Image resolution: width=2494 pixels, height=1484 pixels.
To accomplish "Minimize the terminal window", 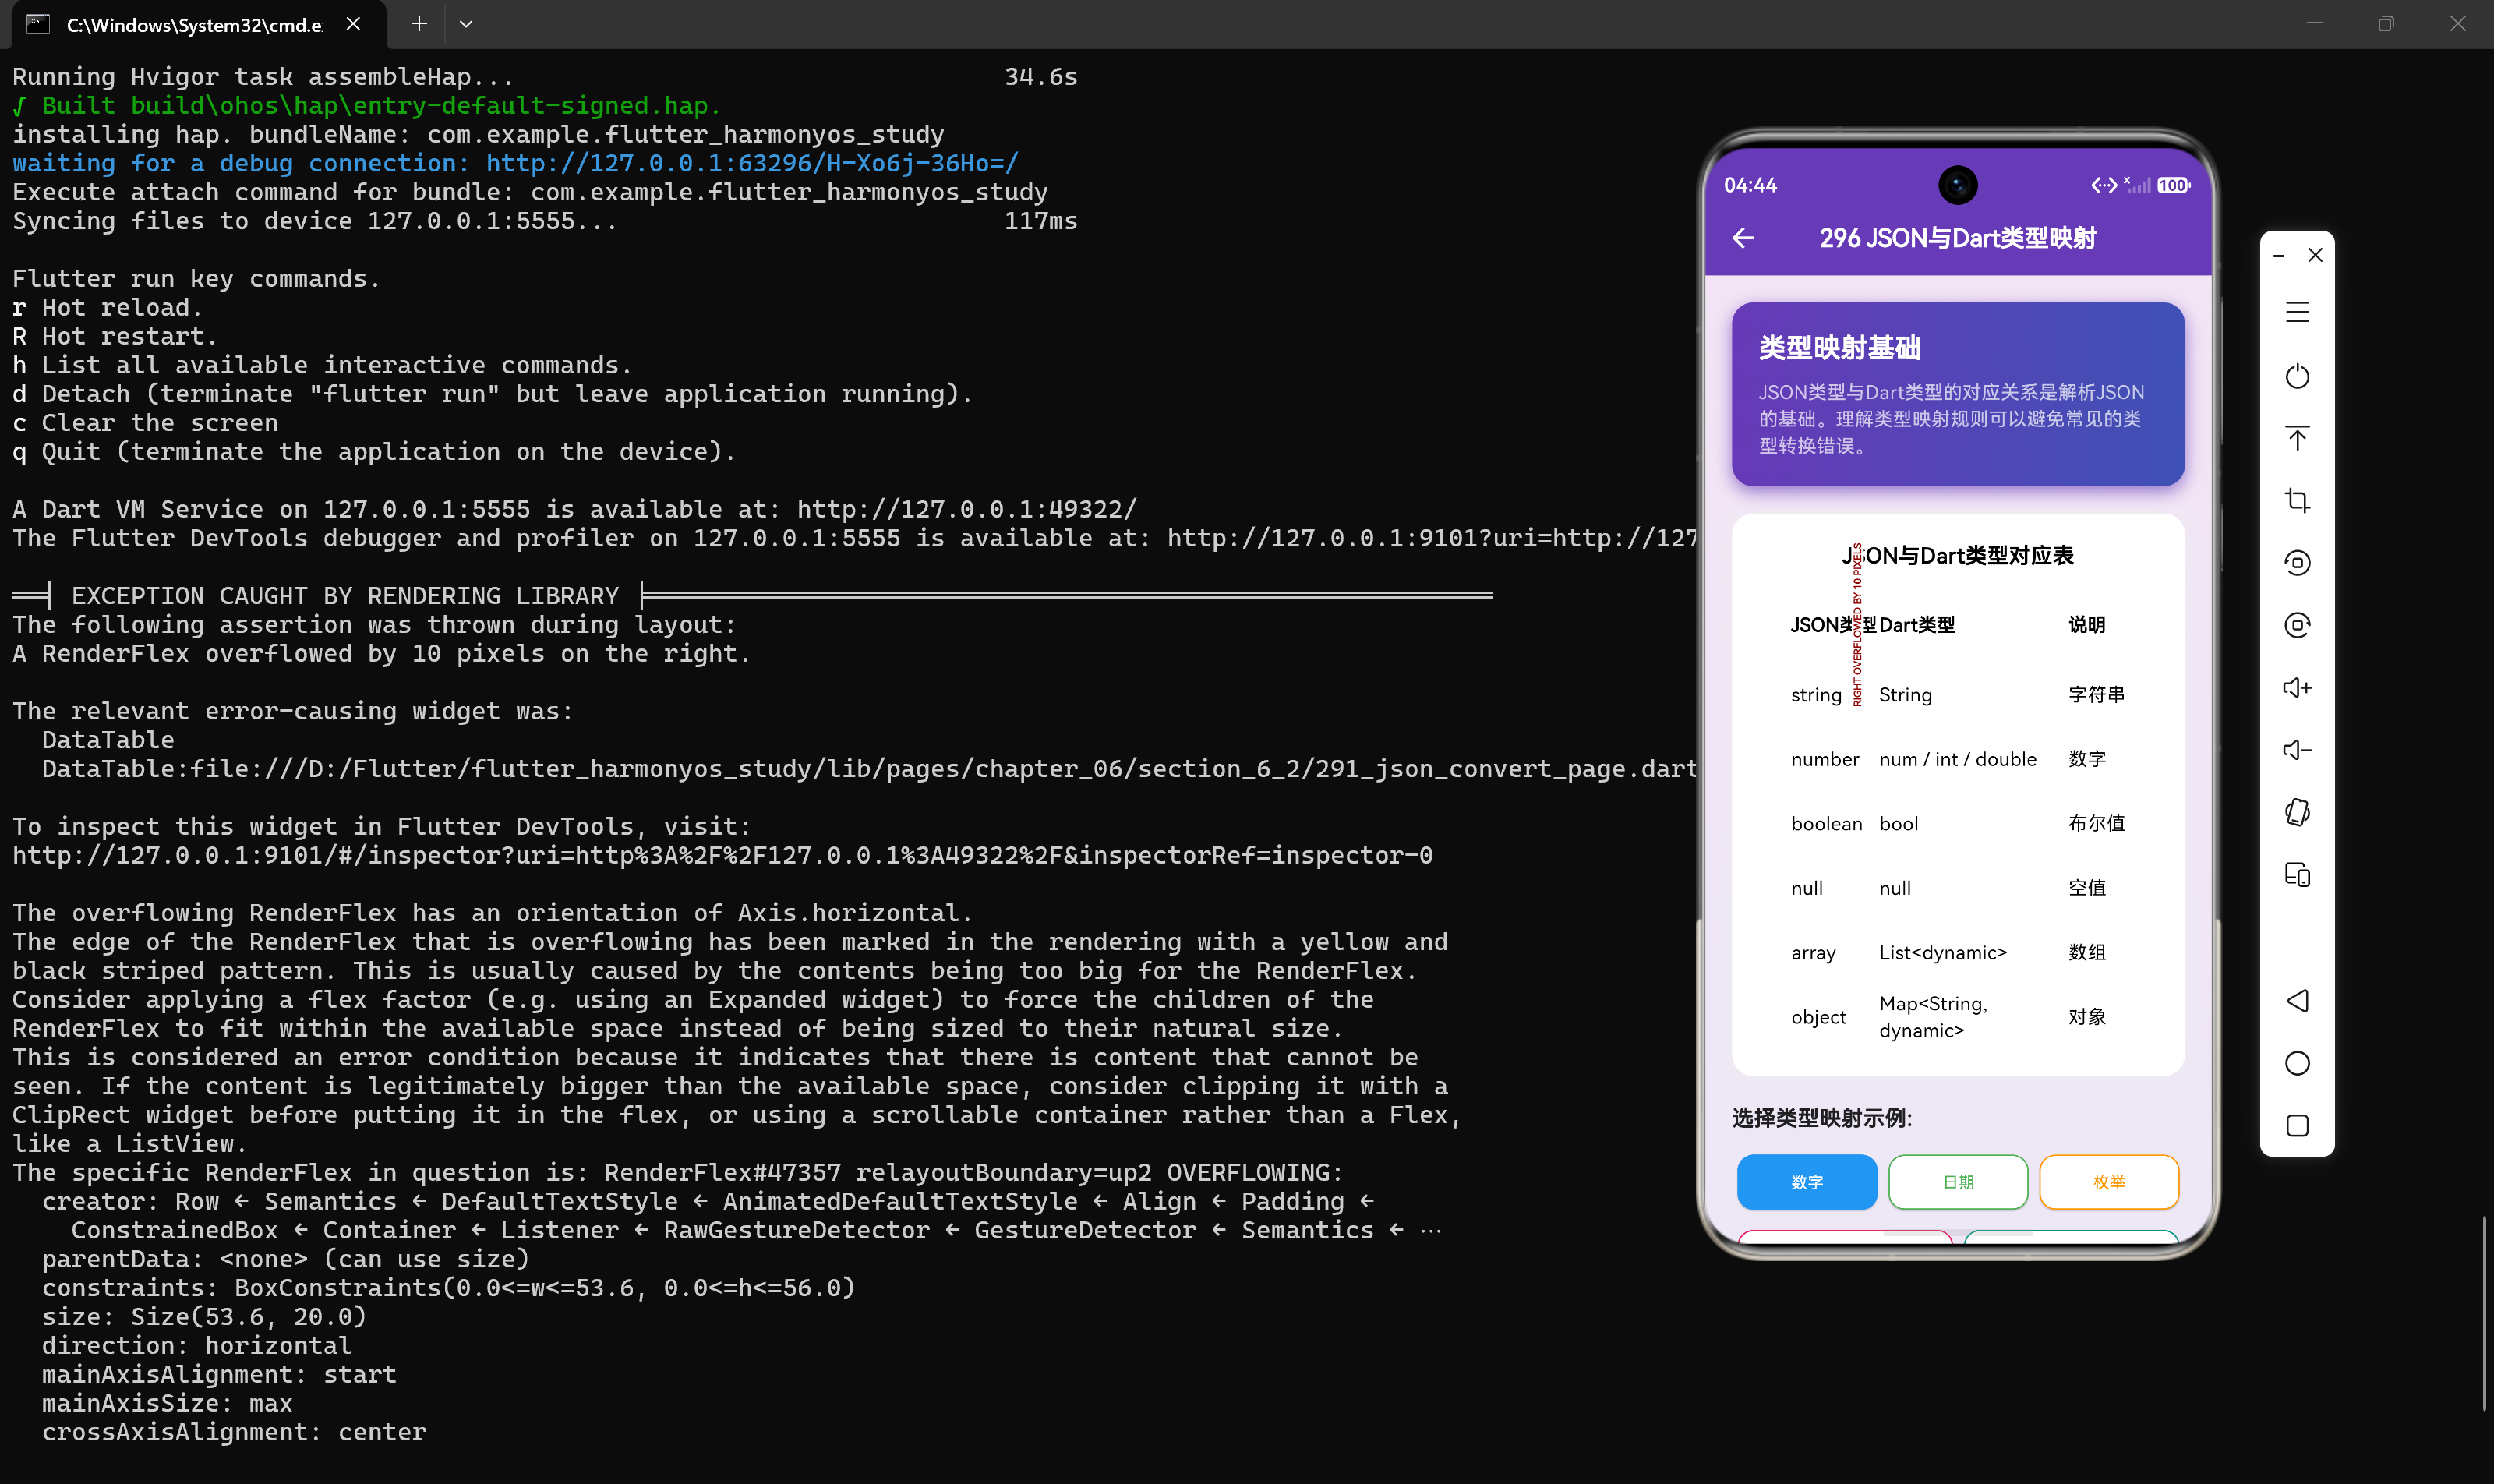I will click(2314, 24).
